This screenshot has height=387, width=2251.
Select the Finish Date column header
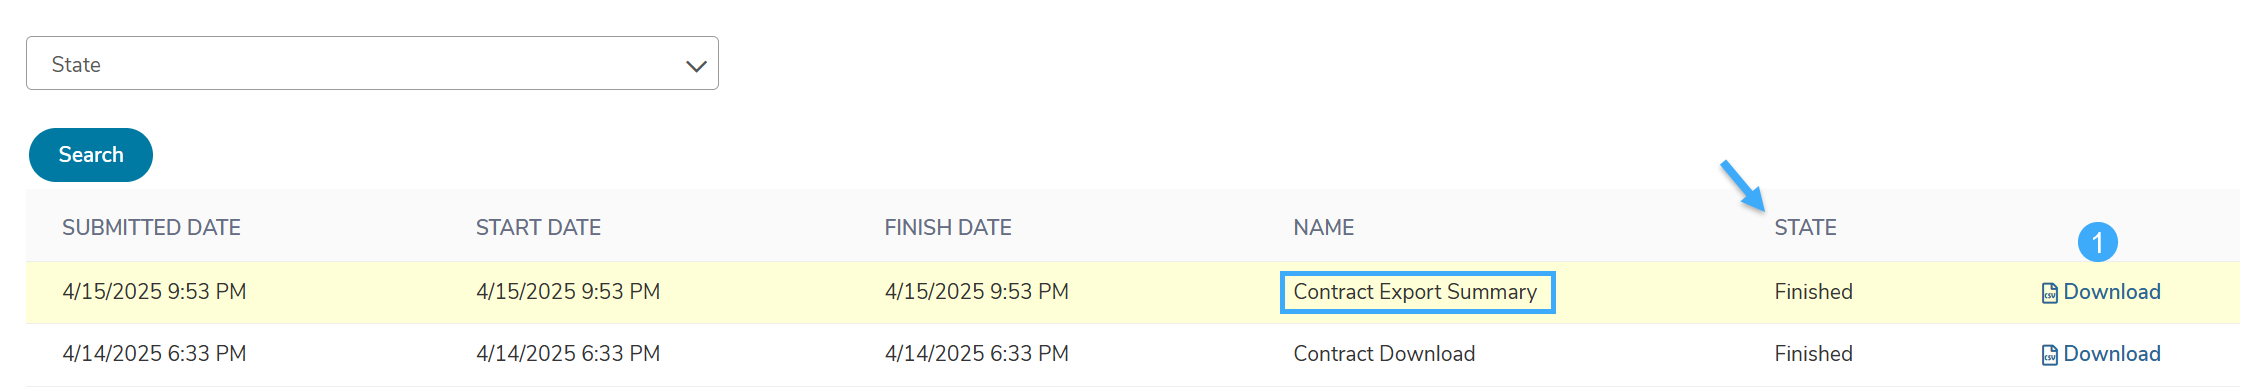(x=947, y=228)
